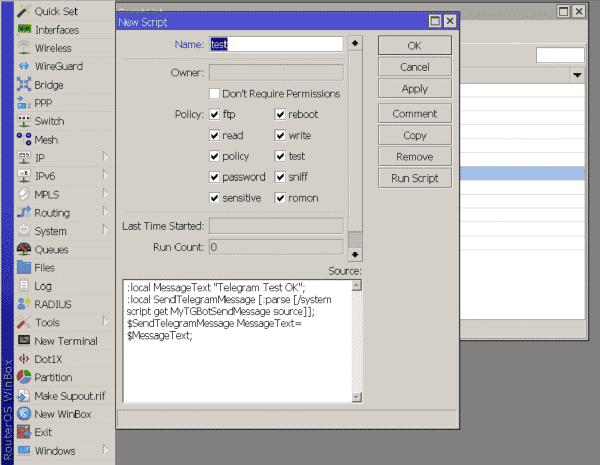Click the IPv6 menu icon
Screen dimensions: 600x465
24,176
